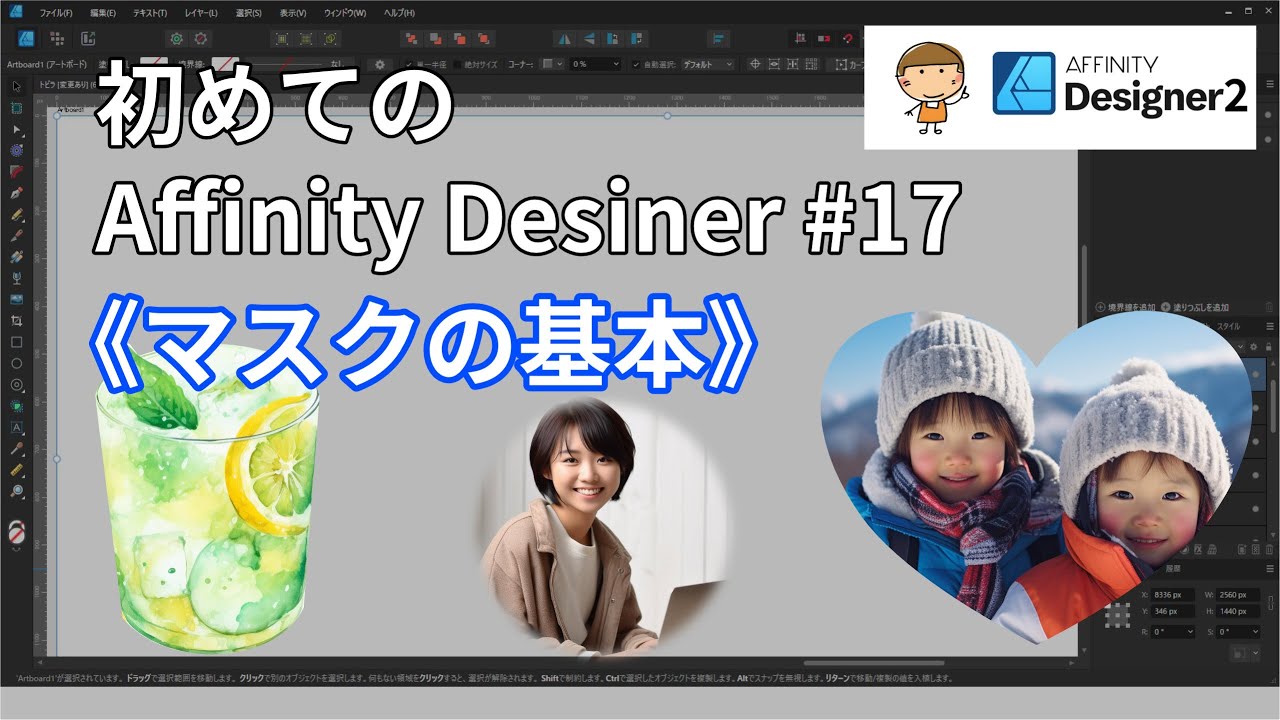This screenshot has width=1280, height=720.
Task: Click 塗りつぶしを追加 add fill button
Action: pos(1195,307)
